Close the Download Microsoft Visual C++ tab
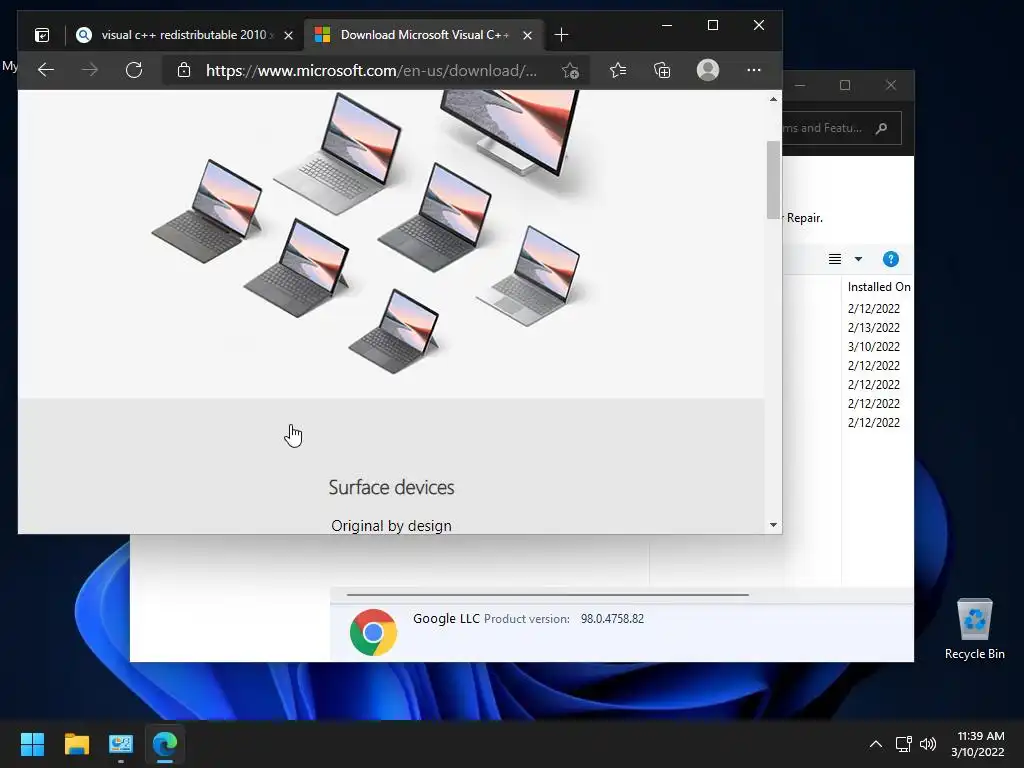Screen dimensions: 1024x768 coord(528,35)
